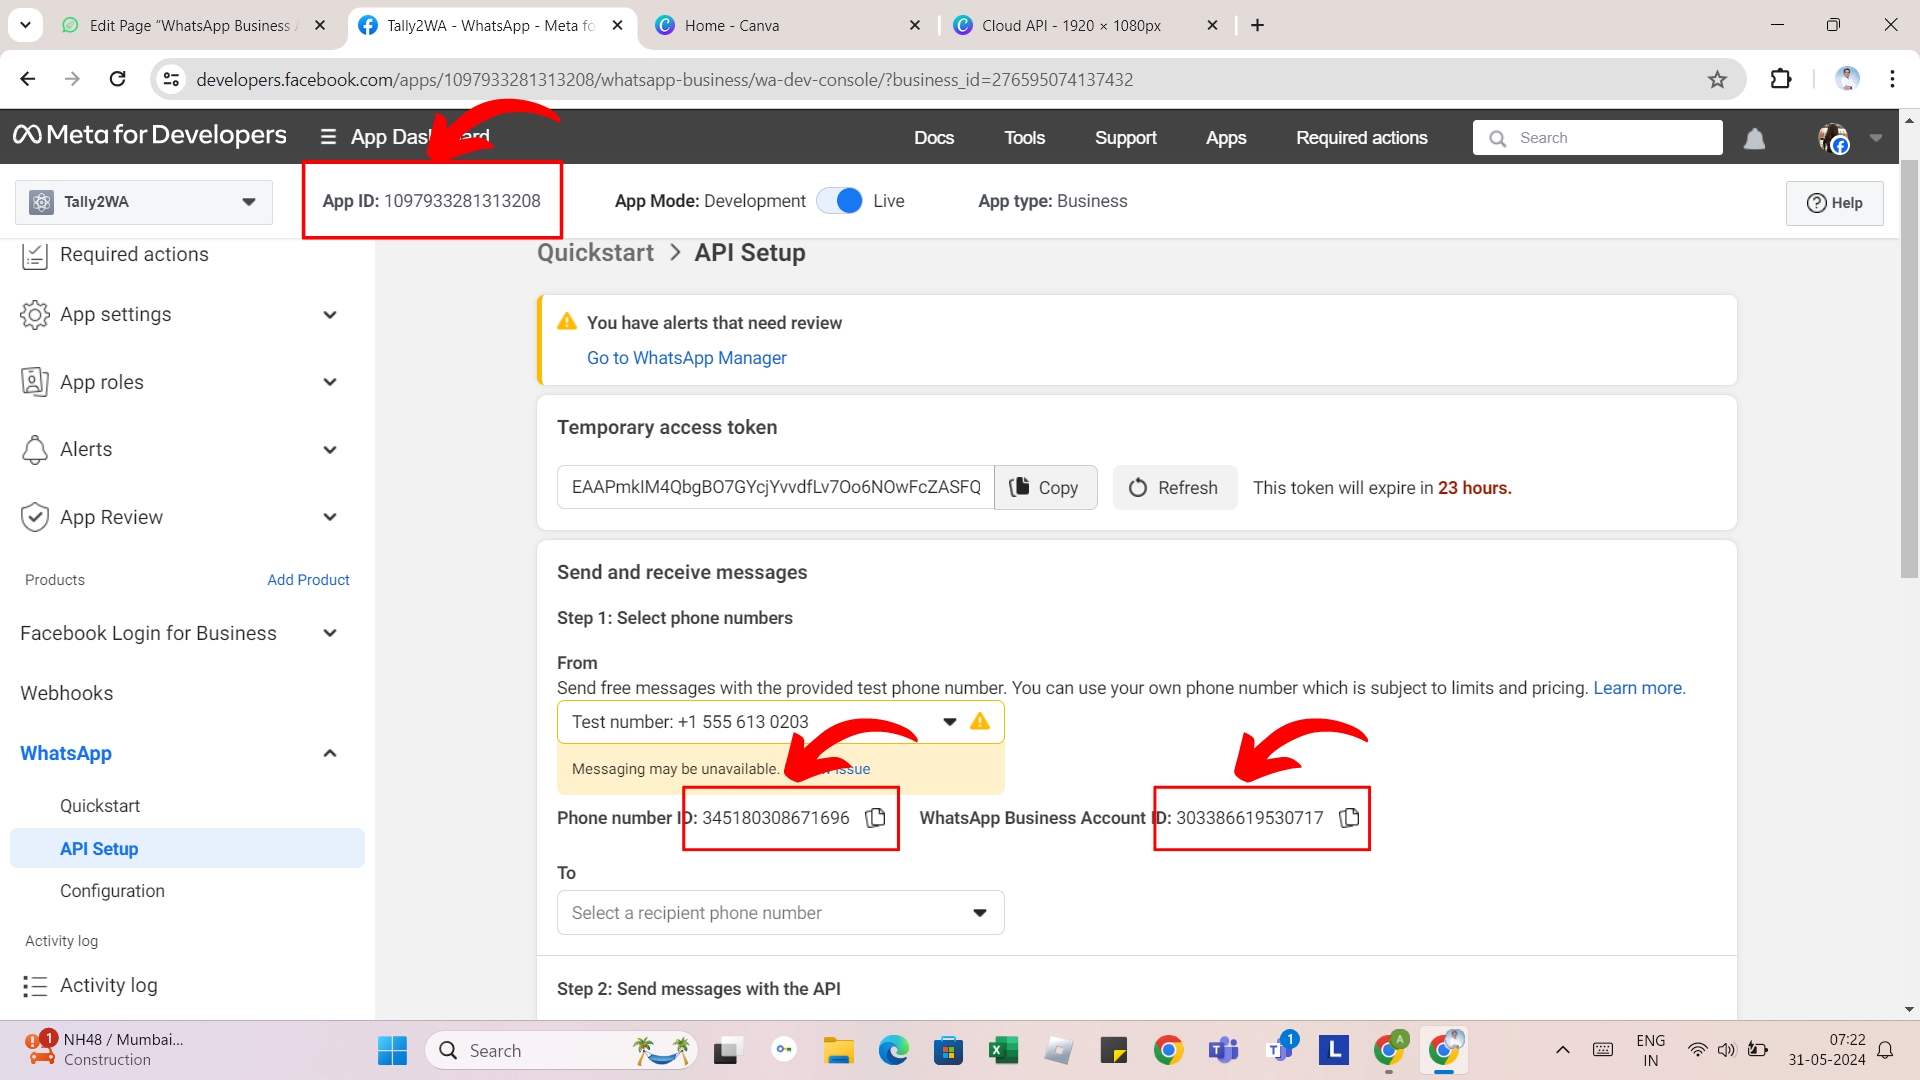
Task: Click the page vertical scrollbar
Action: 1909,369
